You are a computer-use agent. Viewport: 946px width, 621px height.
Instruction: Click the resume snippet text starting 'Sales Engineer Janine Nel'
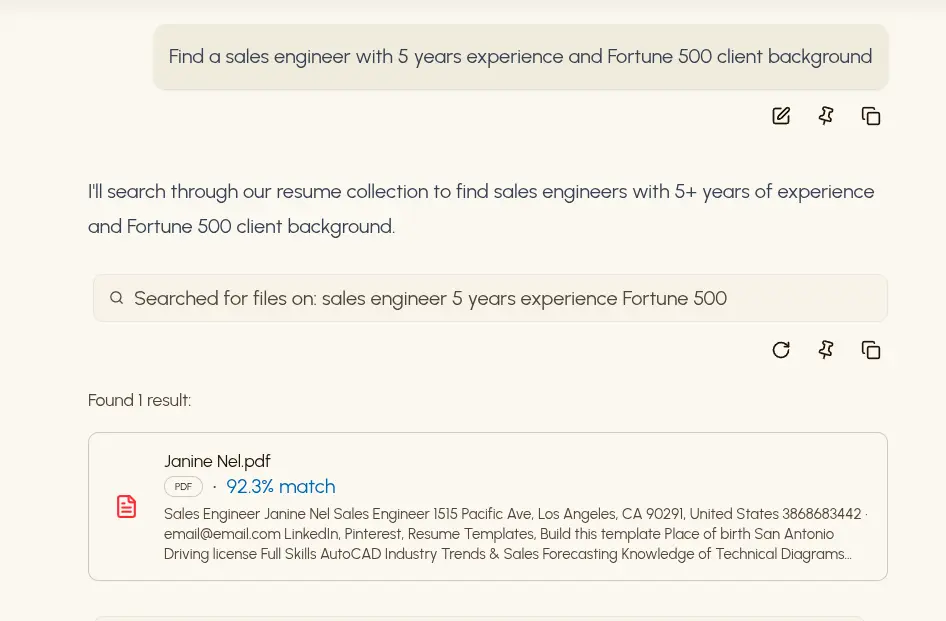point(512,514)
